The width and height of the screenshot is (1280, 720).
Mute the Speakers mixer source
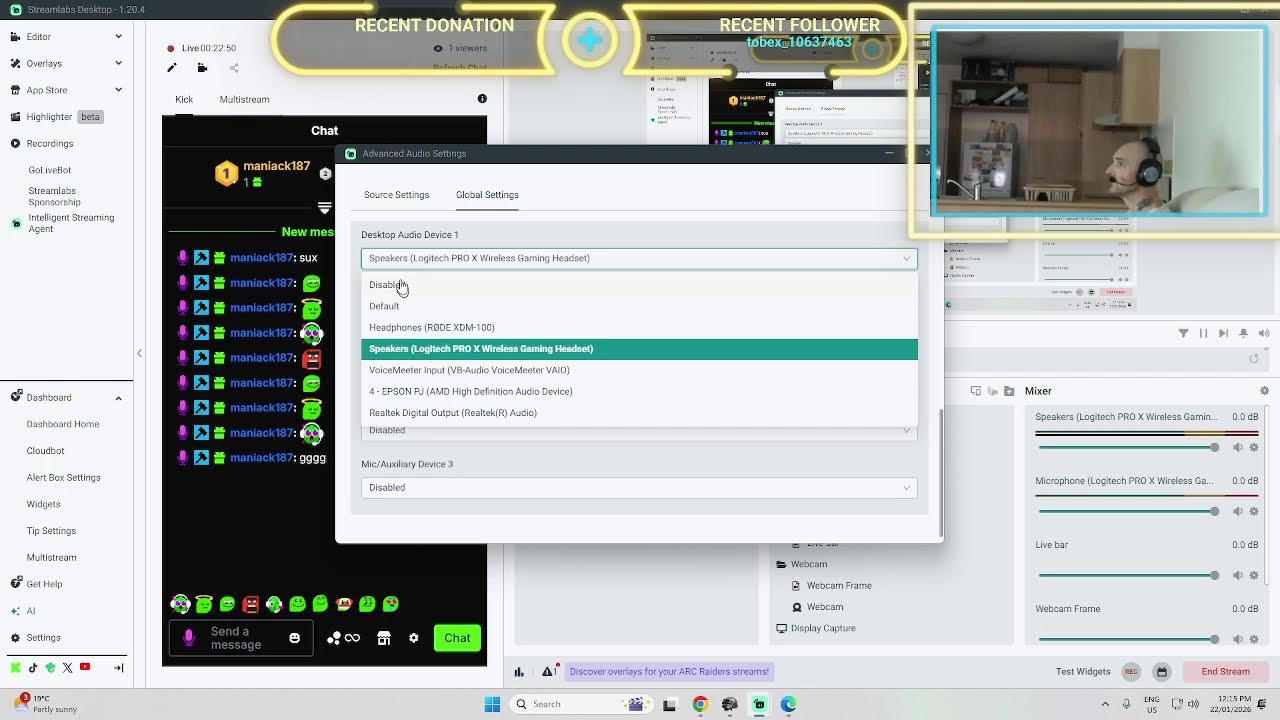[x=1238, y=447]
